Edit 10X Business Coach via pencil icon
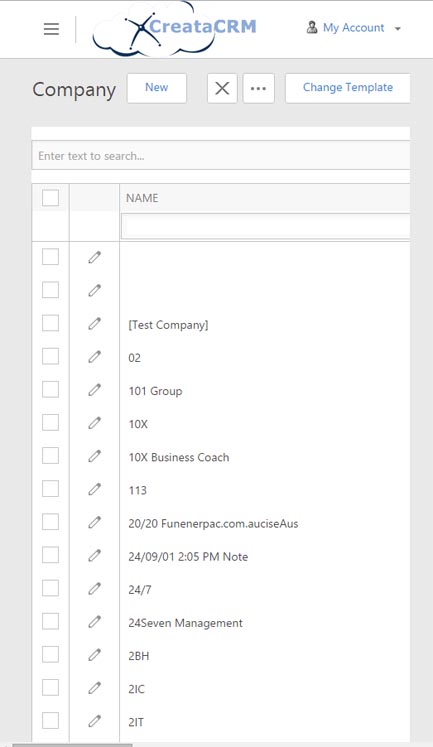The width and height of the screenshot is (433, 747). click(x=94, y=456)
